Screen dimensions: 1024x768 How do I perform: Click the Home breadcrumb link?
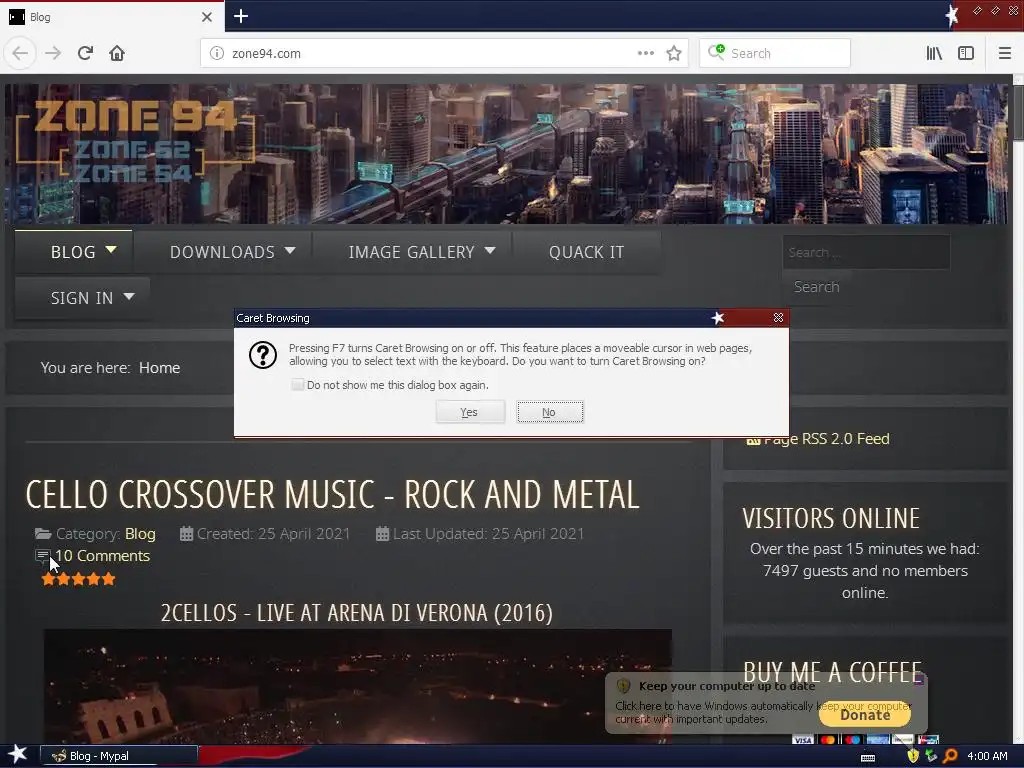159,368
